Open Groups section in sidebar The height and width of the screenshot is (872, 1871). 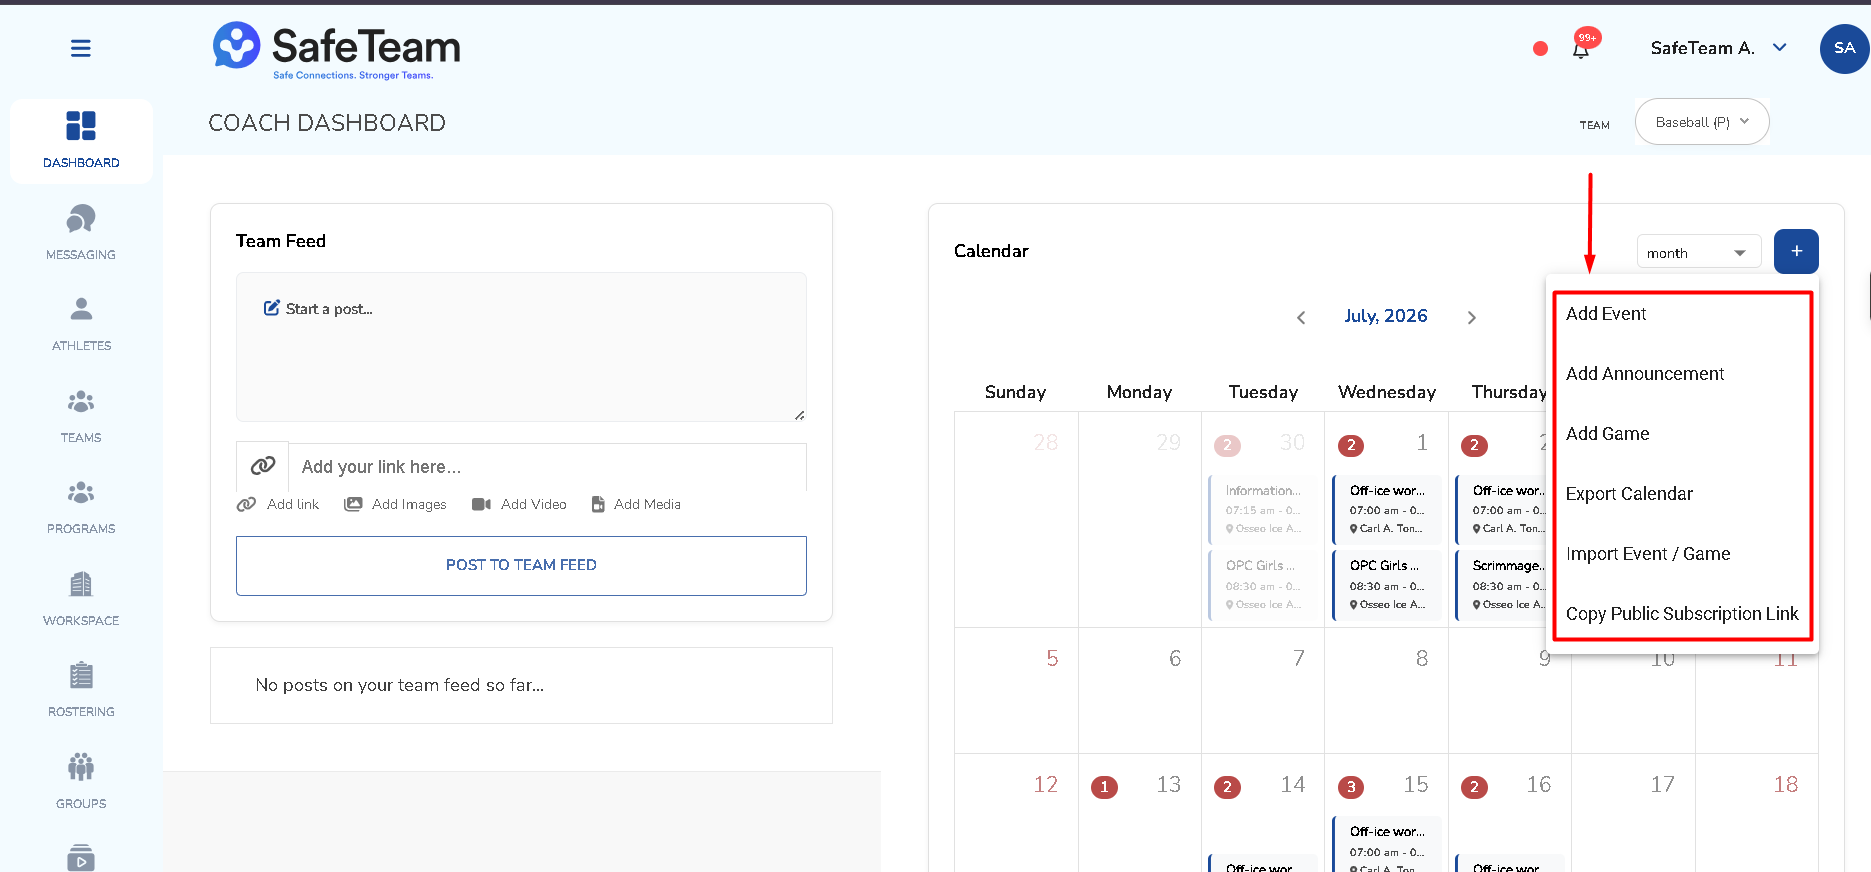click(81, 782)
